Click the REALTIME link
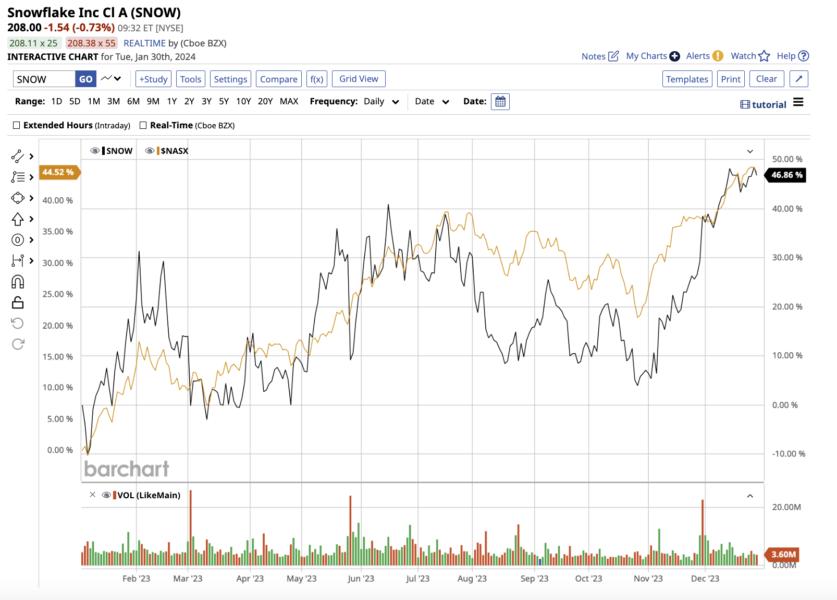The image size is (837, 600). [144, 43]
